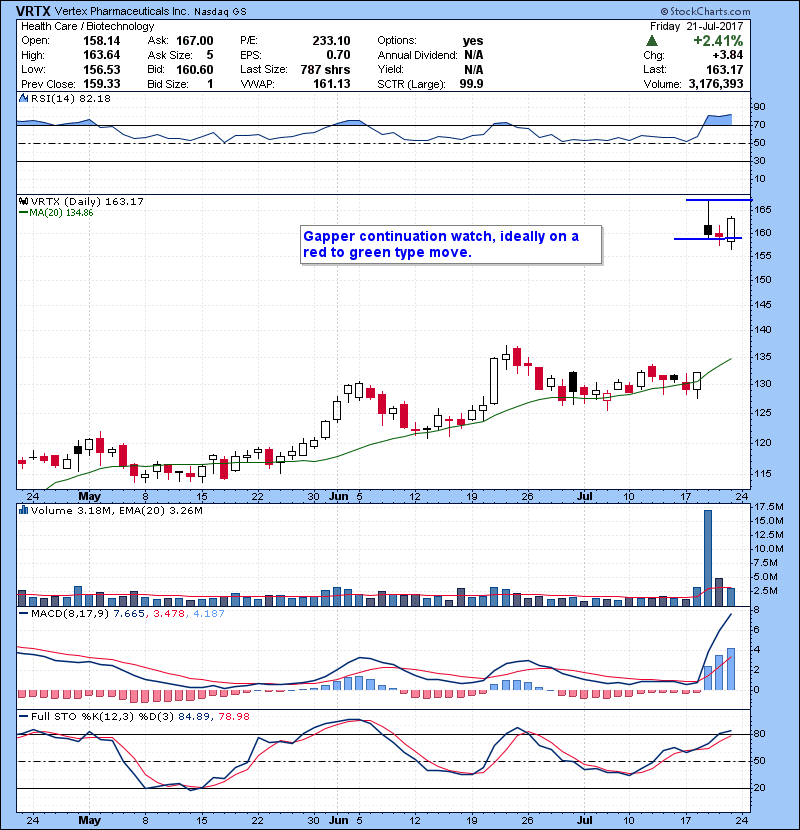Click the Options value yes
The image size is (800, 830).
473,41
